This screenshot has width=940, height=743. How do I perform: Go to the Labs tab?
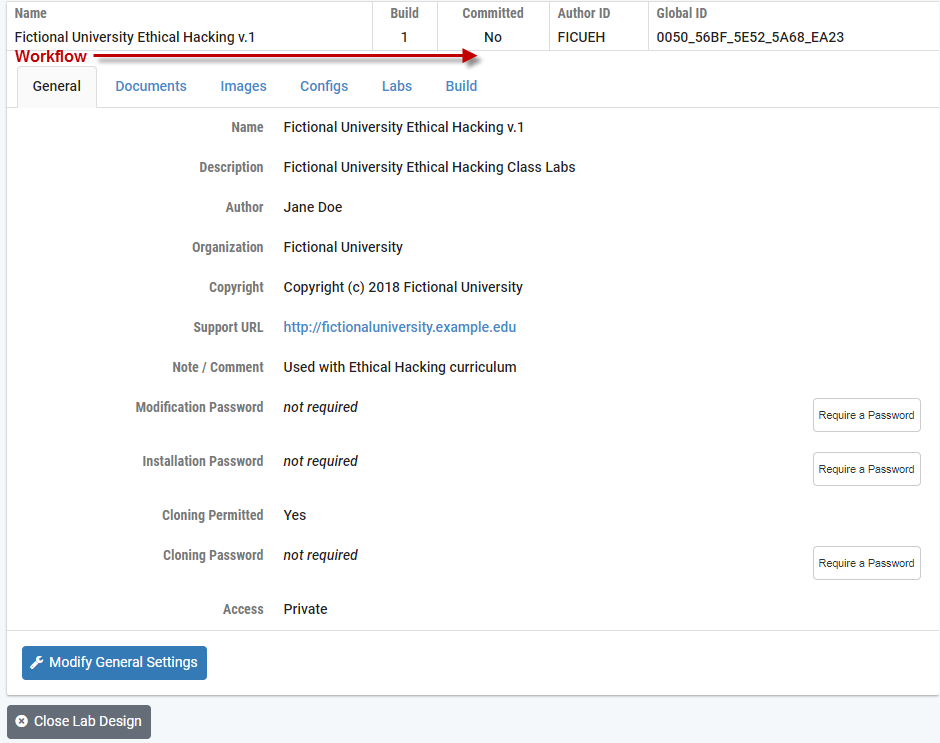pyautogui.click(x=397, y=86)
